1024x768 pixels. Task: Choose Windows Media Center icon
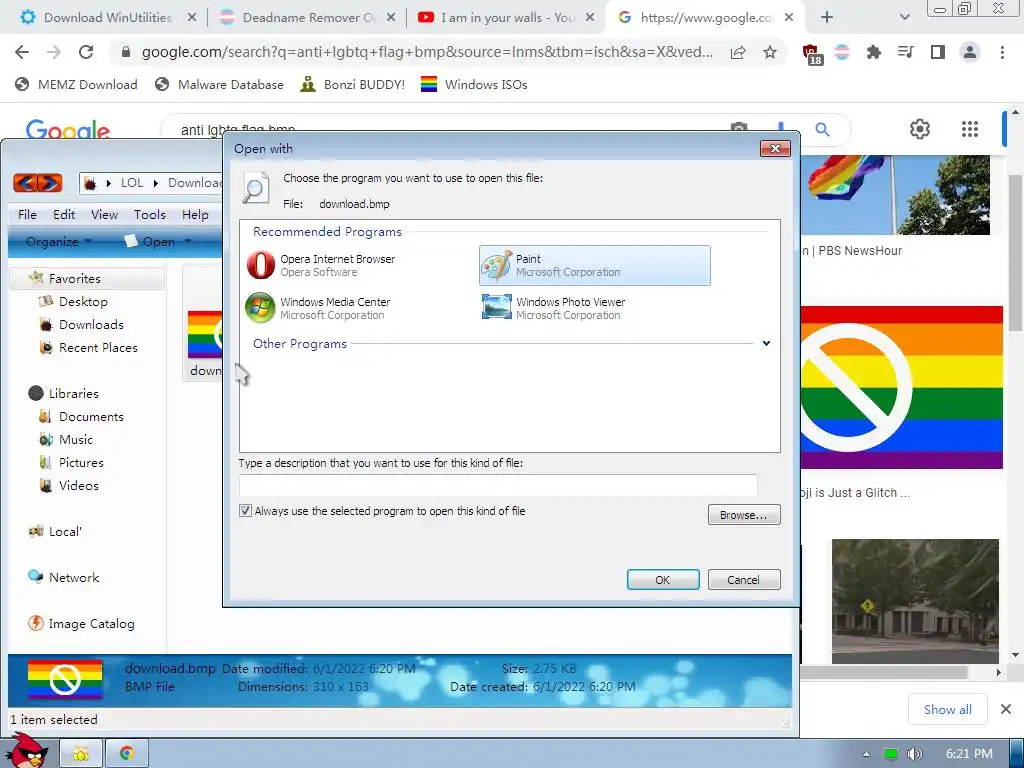[x=260, y=308]
